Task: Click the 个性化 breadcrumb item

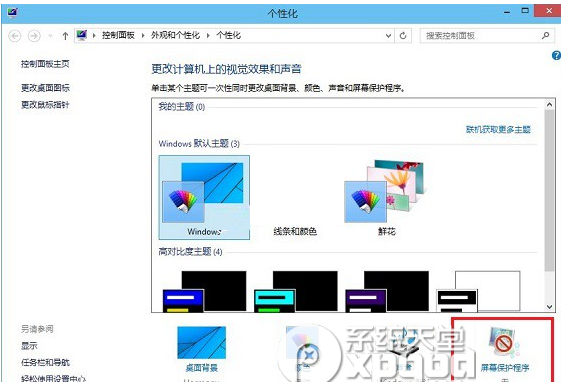Action: tap(229, 35)
